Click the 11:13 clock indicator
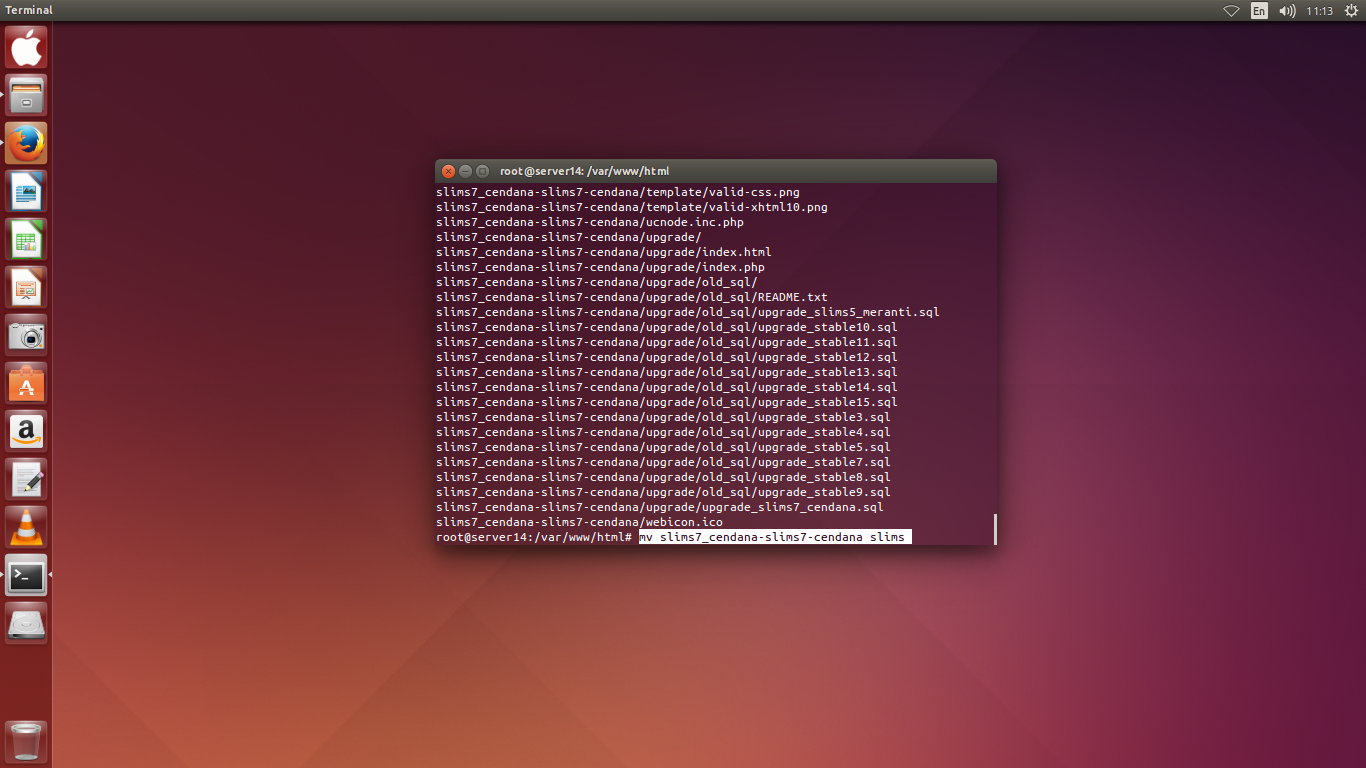Viewport: 1366px width, 768px height. (1320, 11)
